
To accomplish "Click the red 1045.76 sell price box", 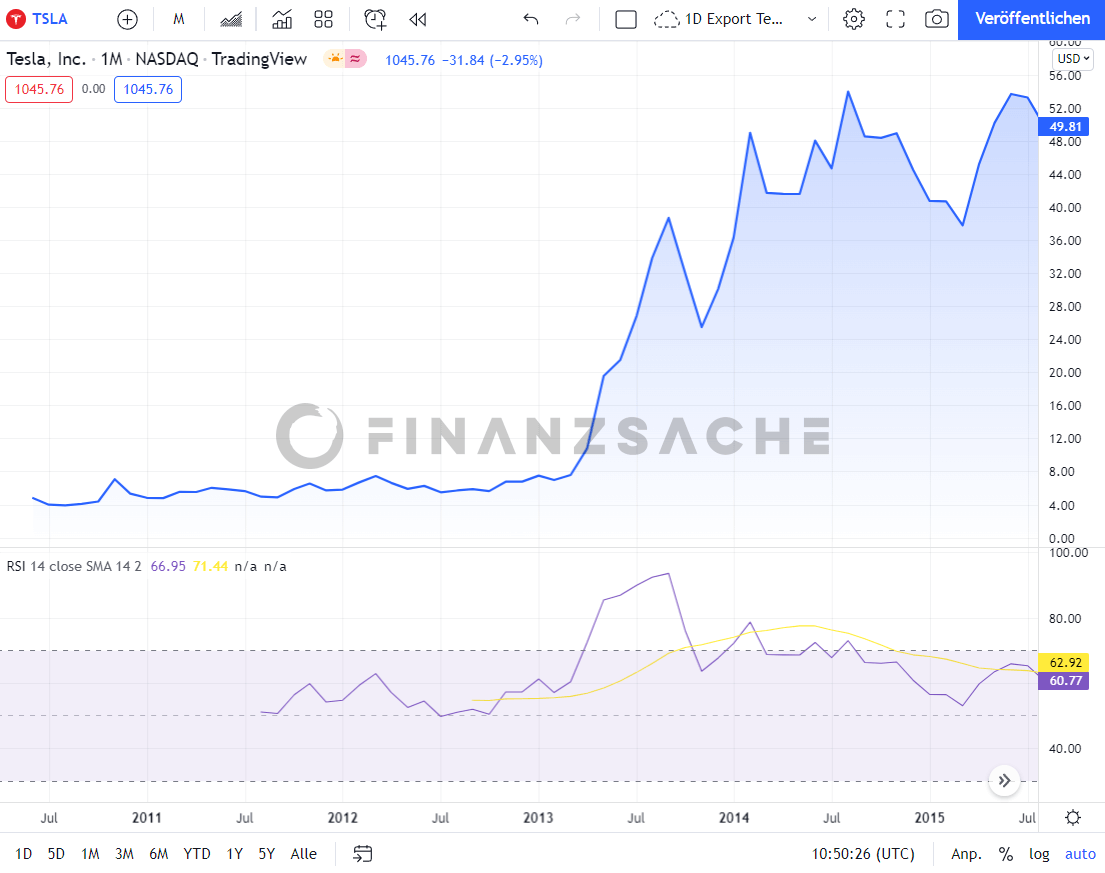I will [x=39, y=89].
